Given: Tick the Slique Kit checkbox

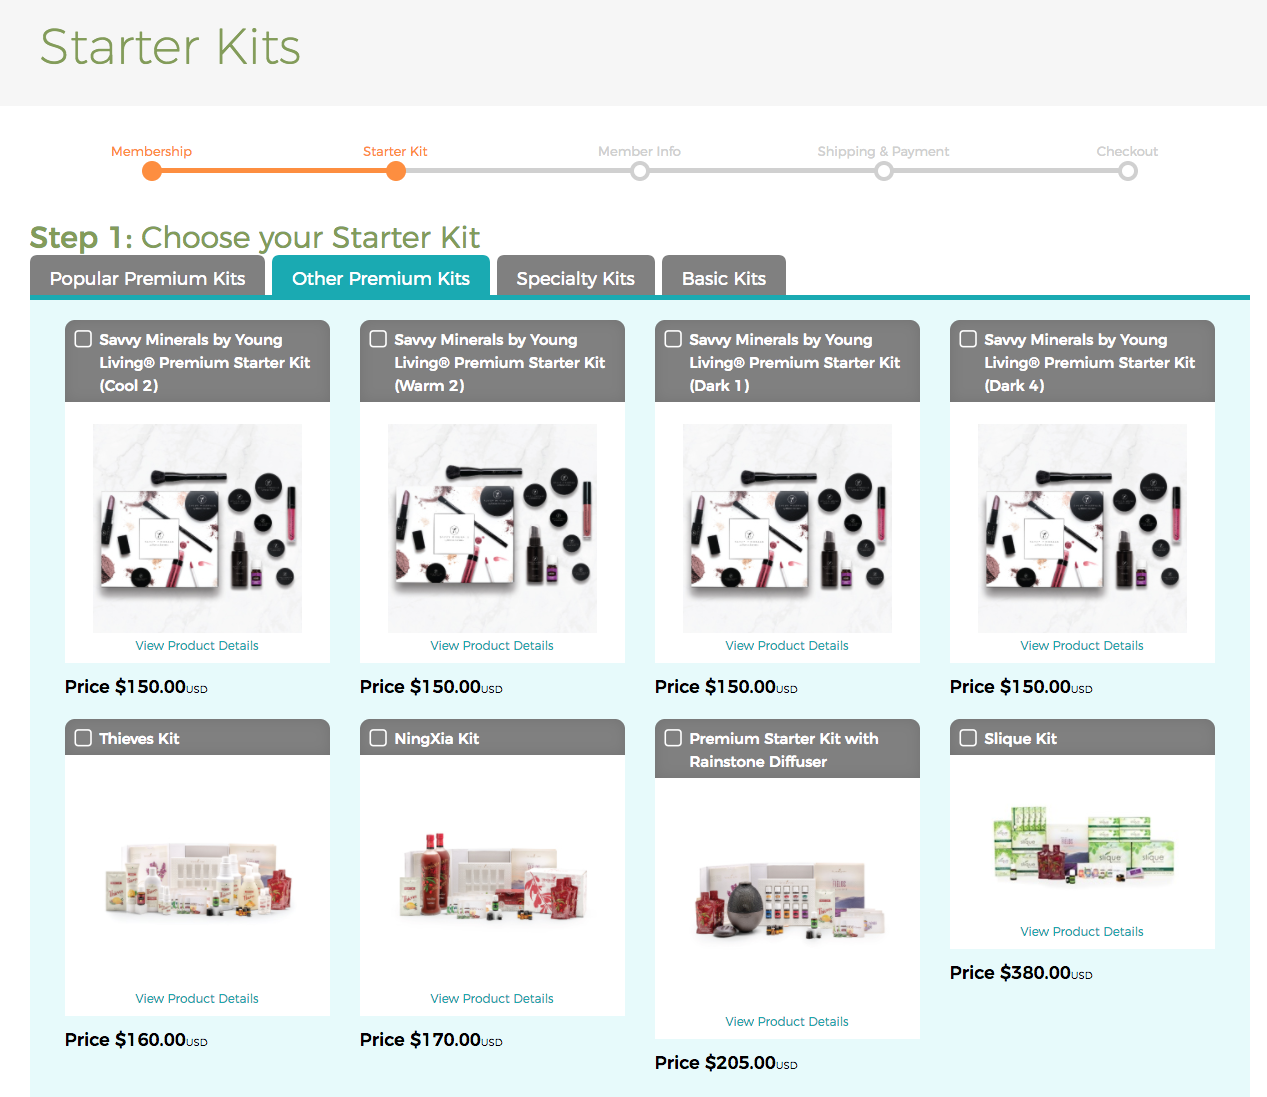Looking at the screenshot, I should 969,738.
